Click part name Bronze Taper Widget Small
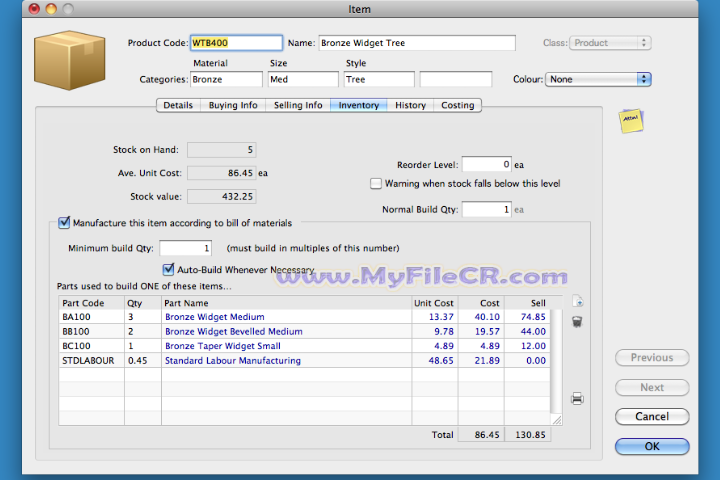Viewport: 720px width, 480px height. tap(223, 346)
